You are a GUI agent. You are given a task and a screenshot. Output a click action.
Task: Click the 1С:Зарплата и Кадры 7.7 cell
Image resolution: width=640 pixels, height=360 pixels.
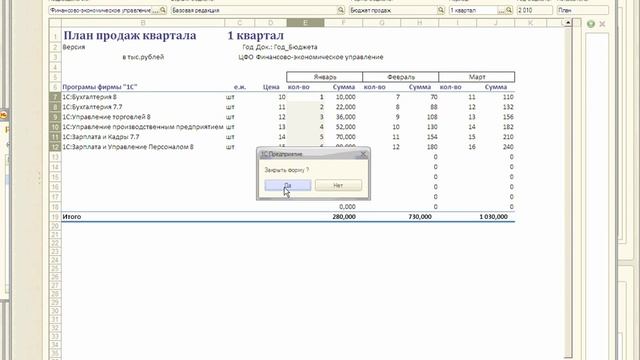[x=101, y=137]
